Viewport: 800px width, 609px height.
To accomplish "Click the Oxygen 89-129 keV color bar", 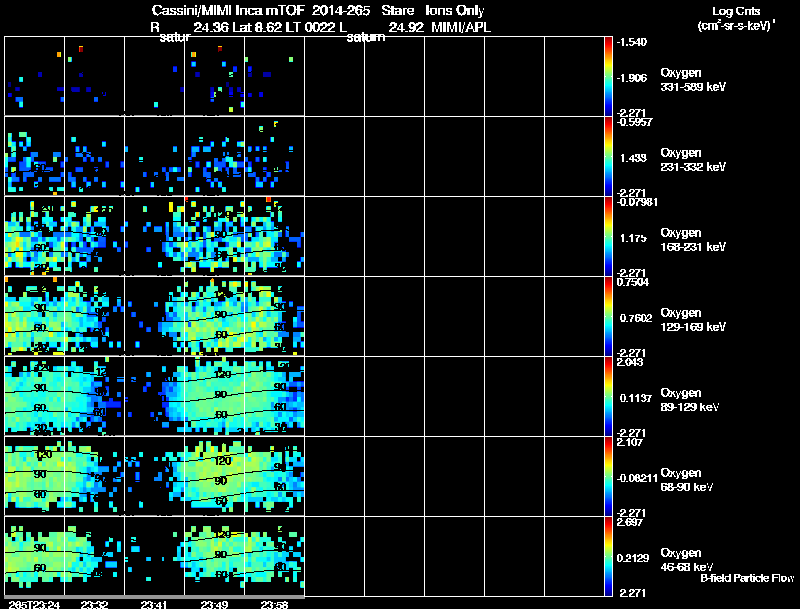I will coord(608,396).
